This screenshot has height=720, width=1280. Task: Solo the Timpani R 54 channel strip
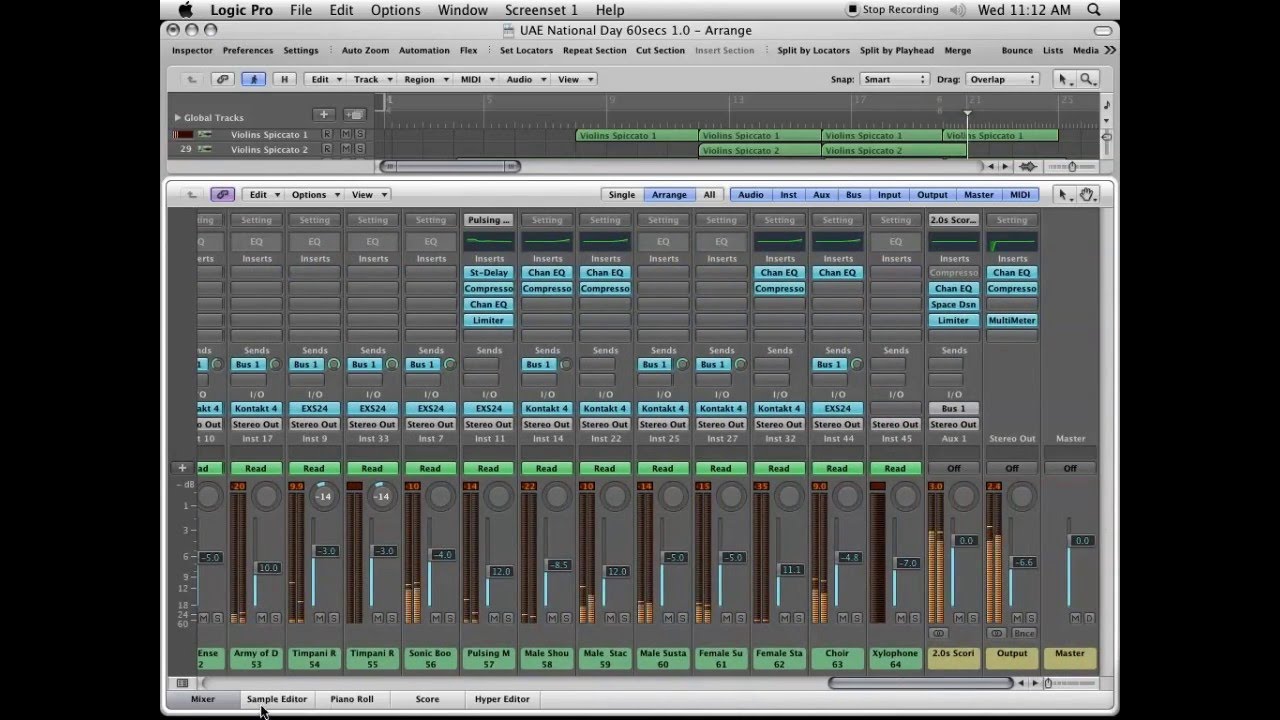click(332, 618)
